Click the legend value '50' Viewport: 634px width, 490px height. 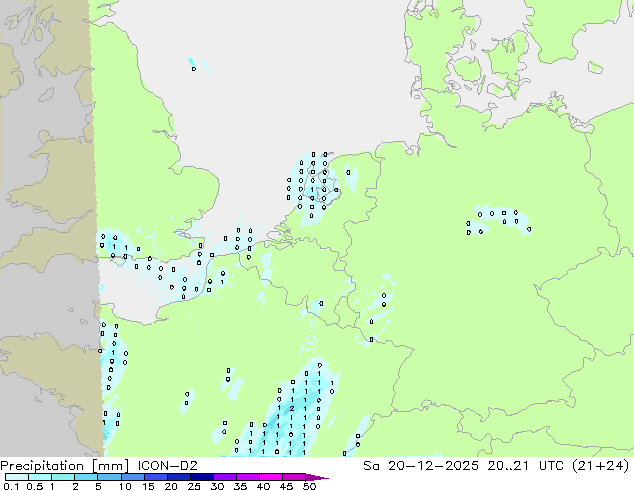(x=309, y=486)
